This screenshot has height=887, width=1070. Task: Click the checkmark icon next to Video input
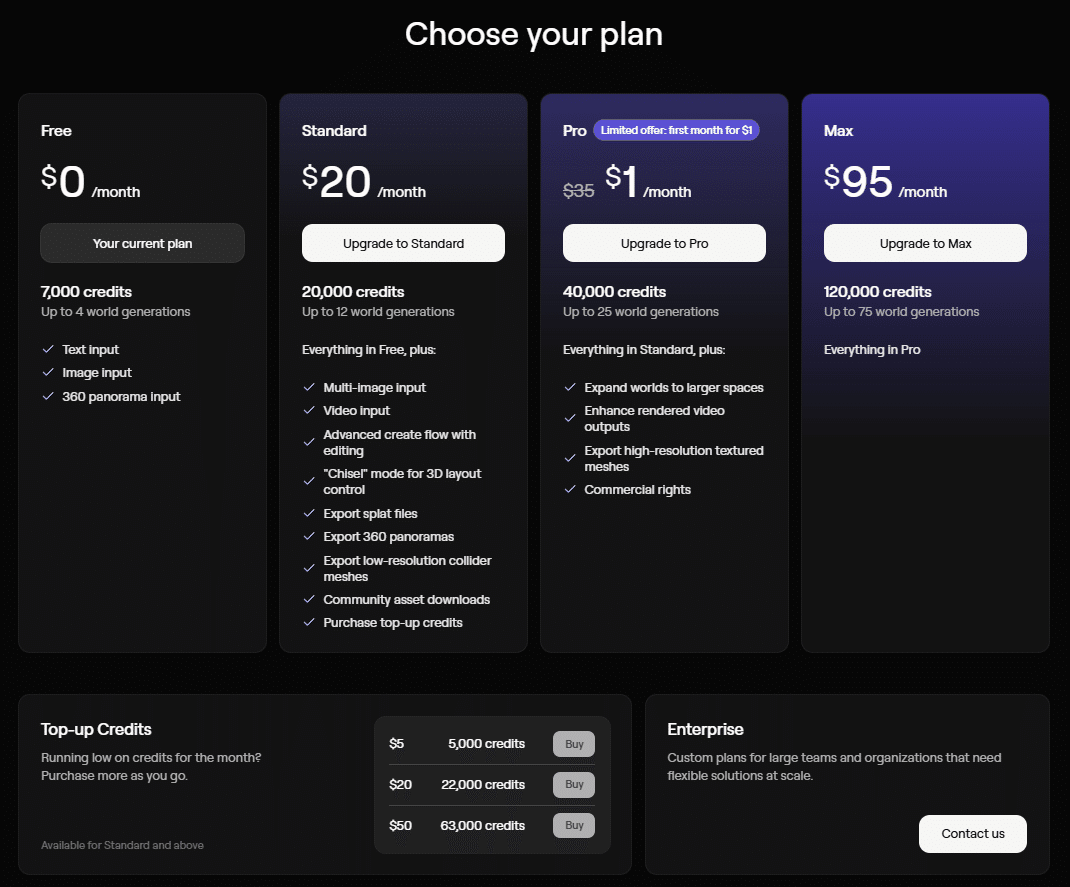pyautogui.click(x=309, y=411)
